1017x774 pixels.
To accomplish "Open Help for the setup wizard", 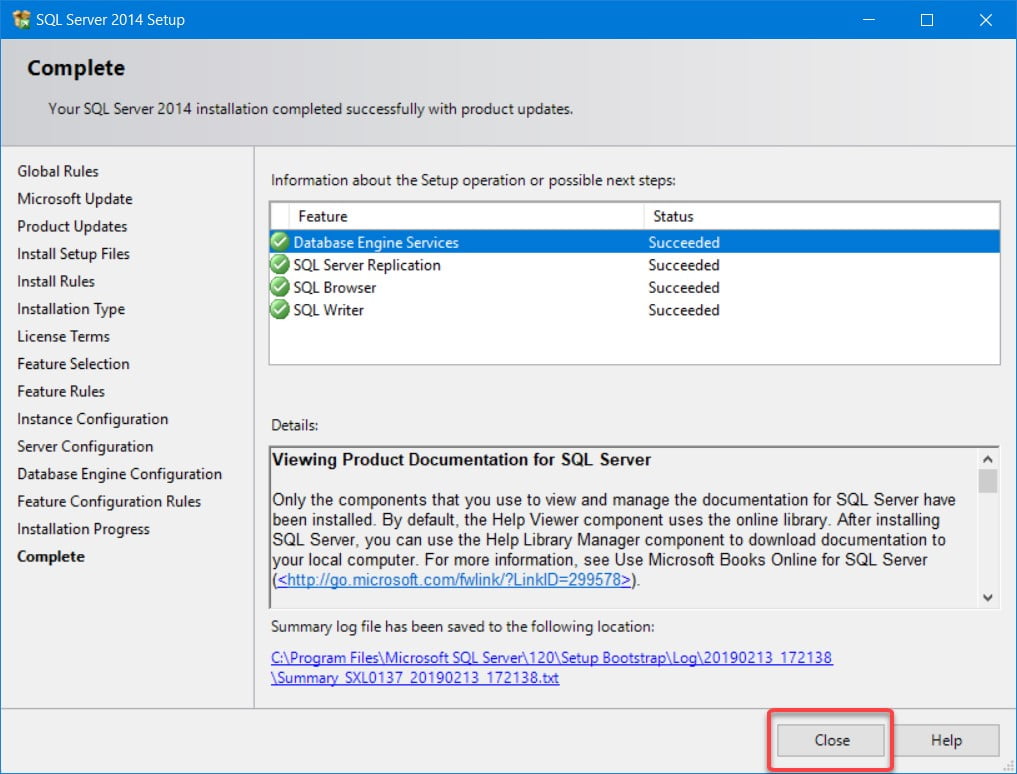I will point(946,740).
